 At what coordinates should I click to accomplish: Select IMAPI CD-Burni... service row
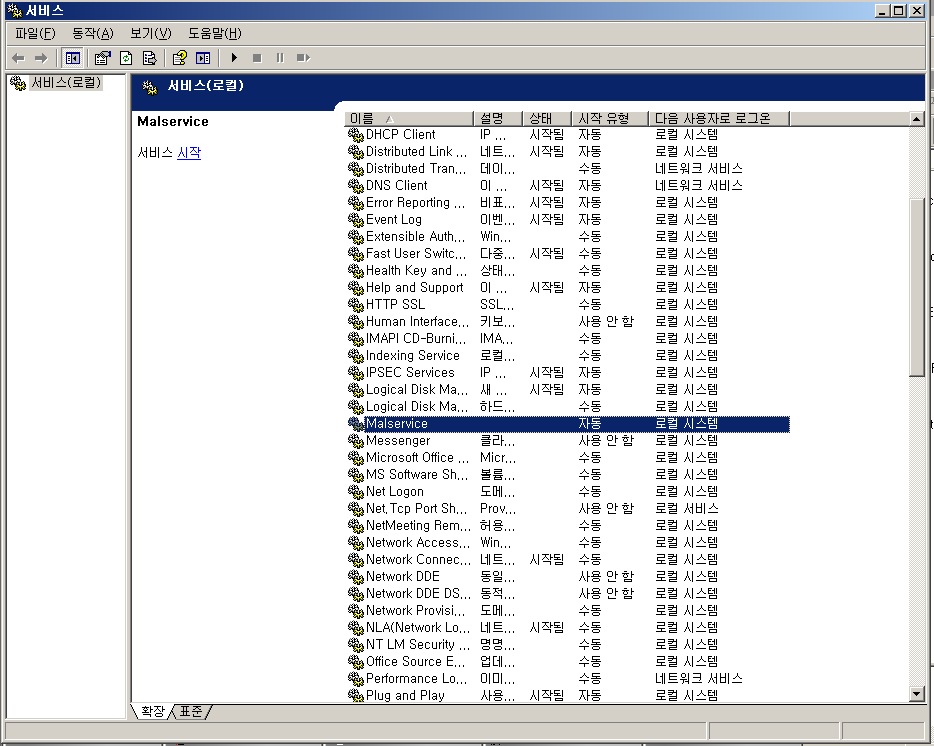[x=568, y=338]
